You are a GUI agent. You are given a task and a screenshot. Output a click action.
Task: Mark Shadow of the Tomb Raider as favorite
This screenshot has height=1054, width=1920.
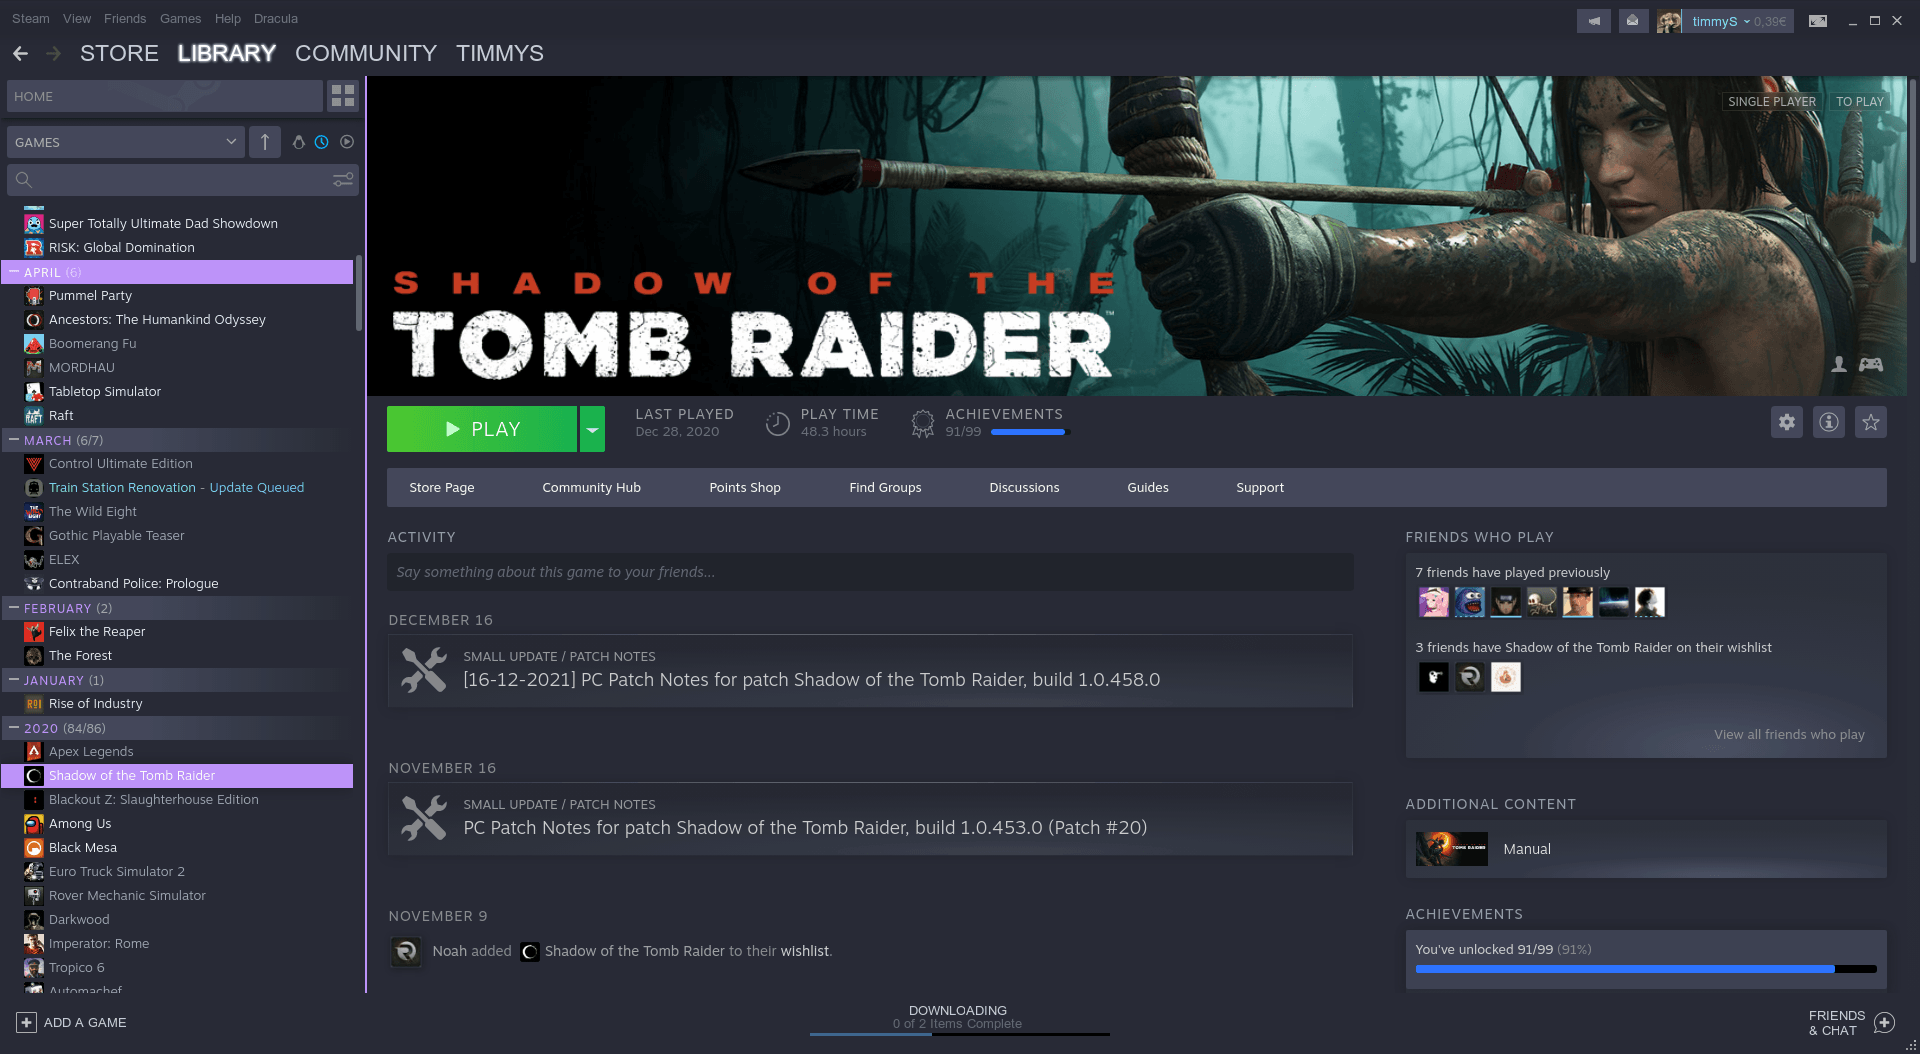(x=1871, y=422)
